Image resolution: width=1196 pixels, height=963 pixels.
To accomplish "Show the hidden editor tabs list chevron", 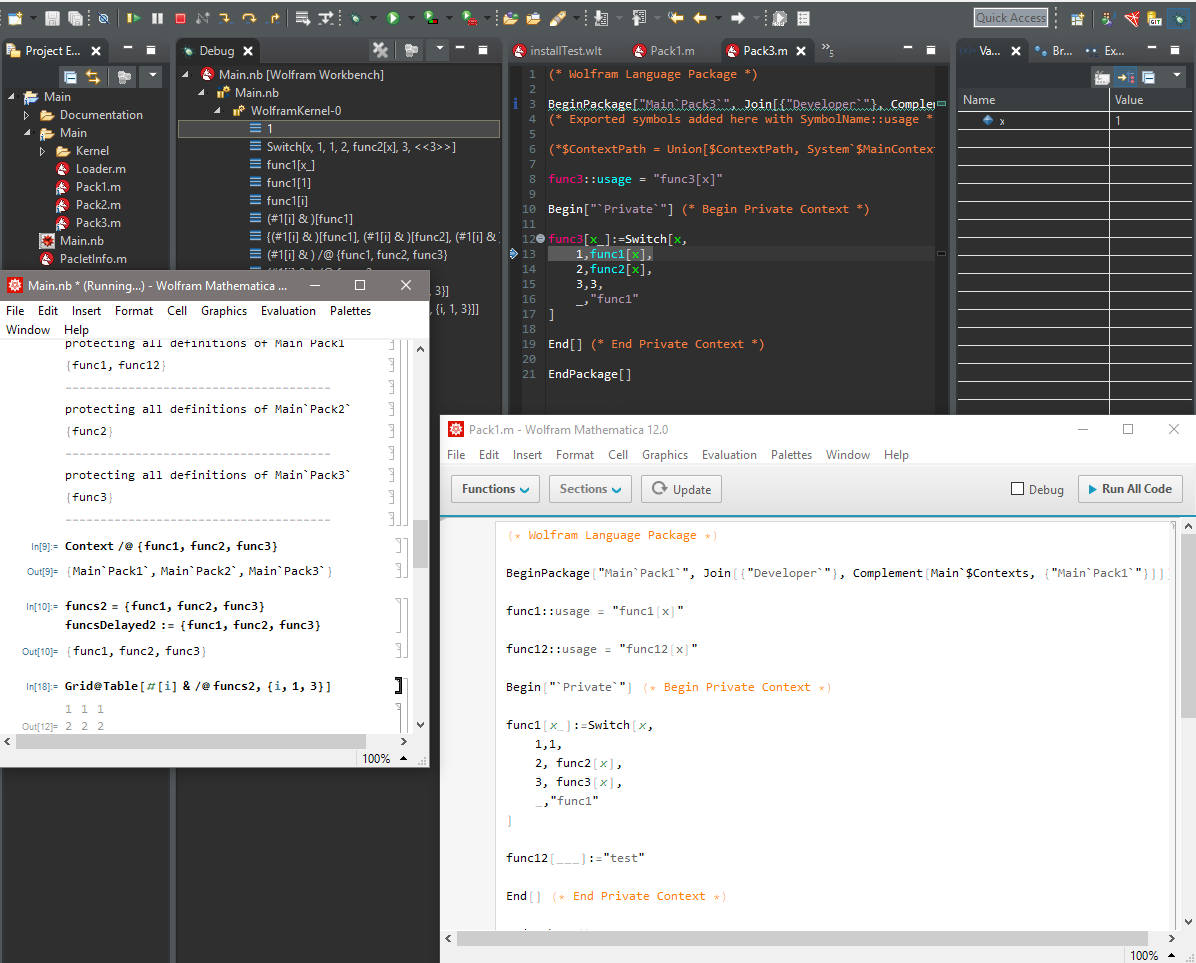I will point(828,50).
